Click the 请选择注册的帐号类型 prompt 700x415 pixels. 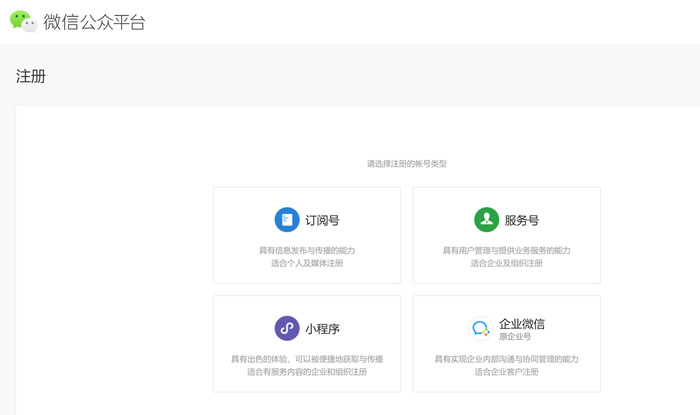point(406,163)
